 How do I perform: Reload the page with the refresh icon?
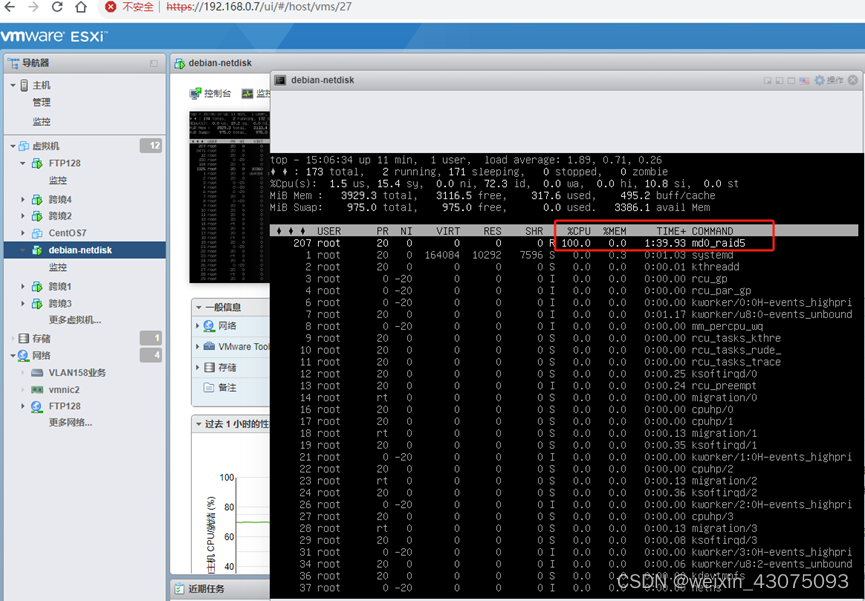click(57, 7)
